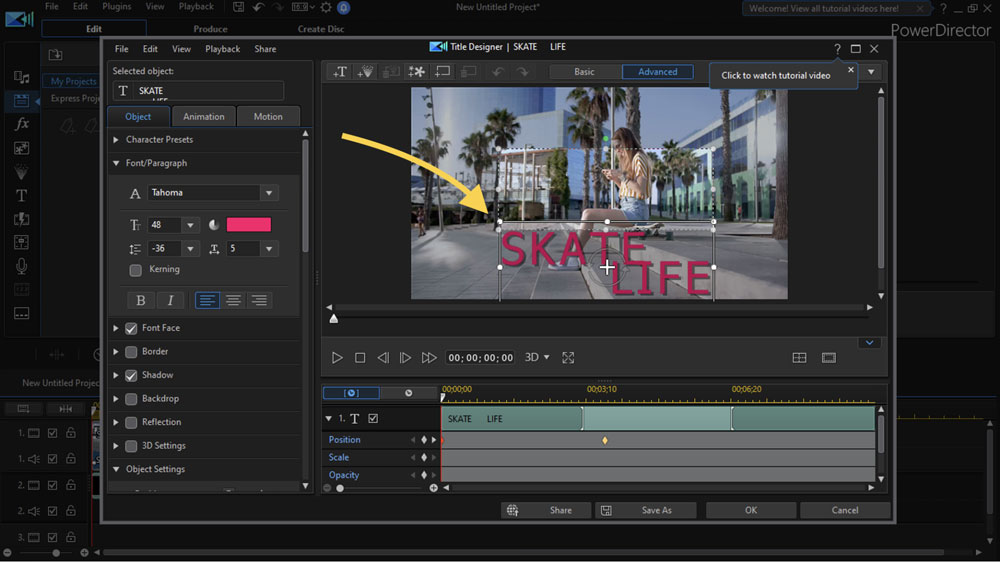The image size is (1000, 562).
Task: Click the fullscreen preview icon
Action: coord(568,358)
